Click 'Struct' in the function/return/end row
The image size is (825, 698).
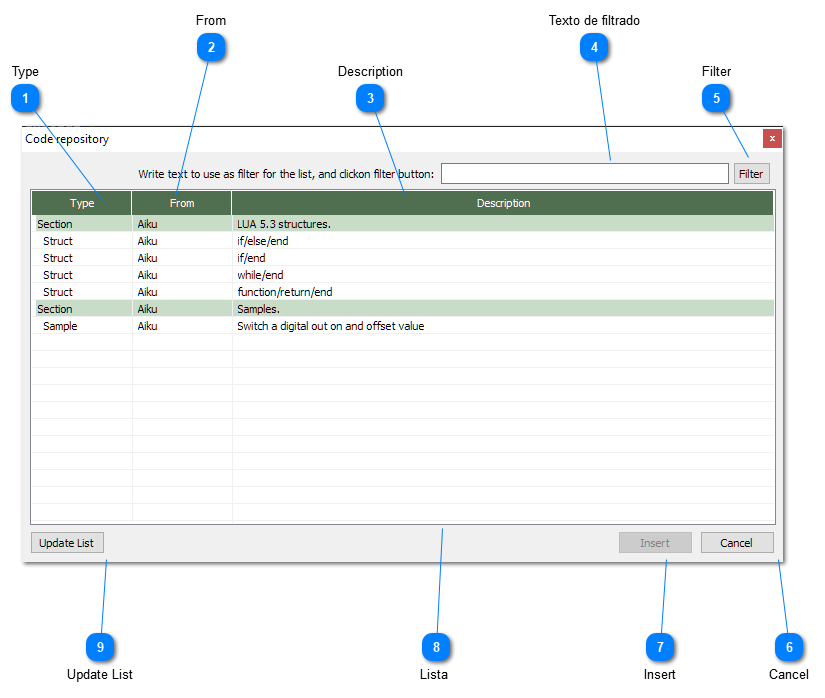click(x=58, y=292)
